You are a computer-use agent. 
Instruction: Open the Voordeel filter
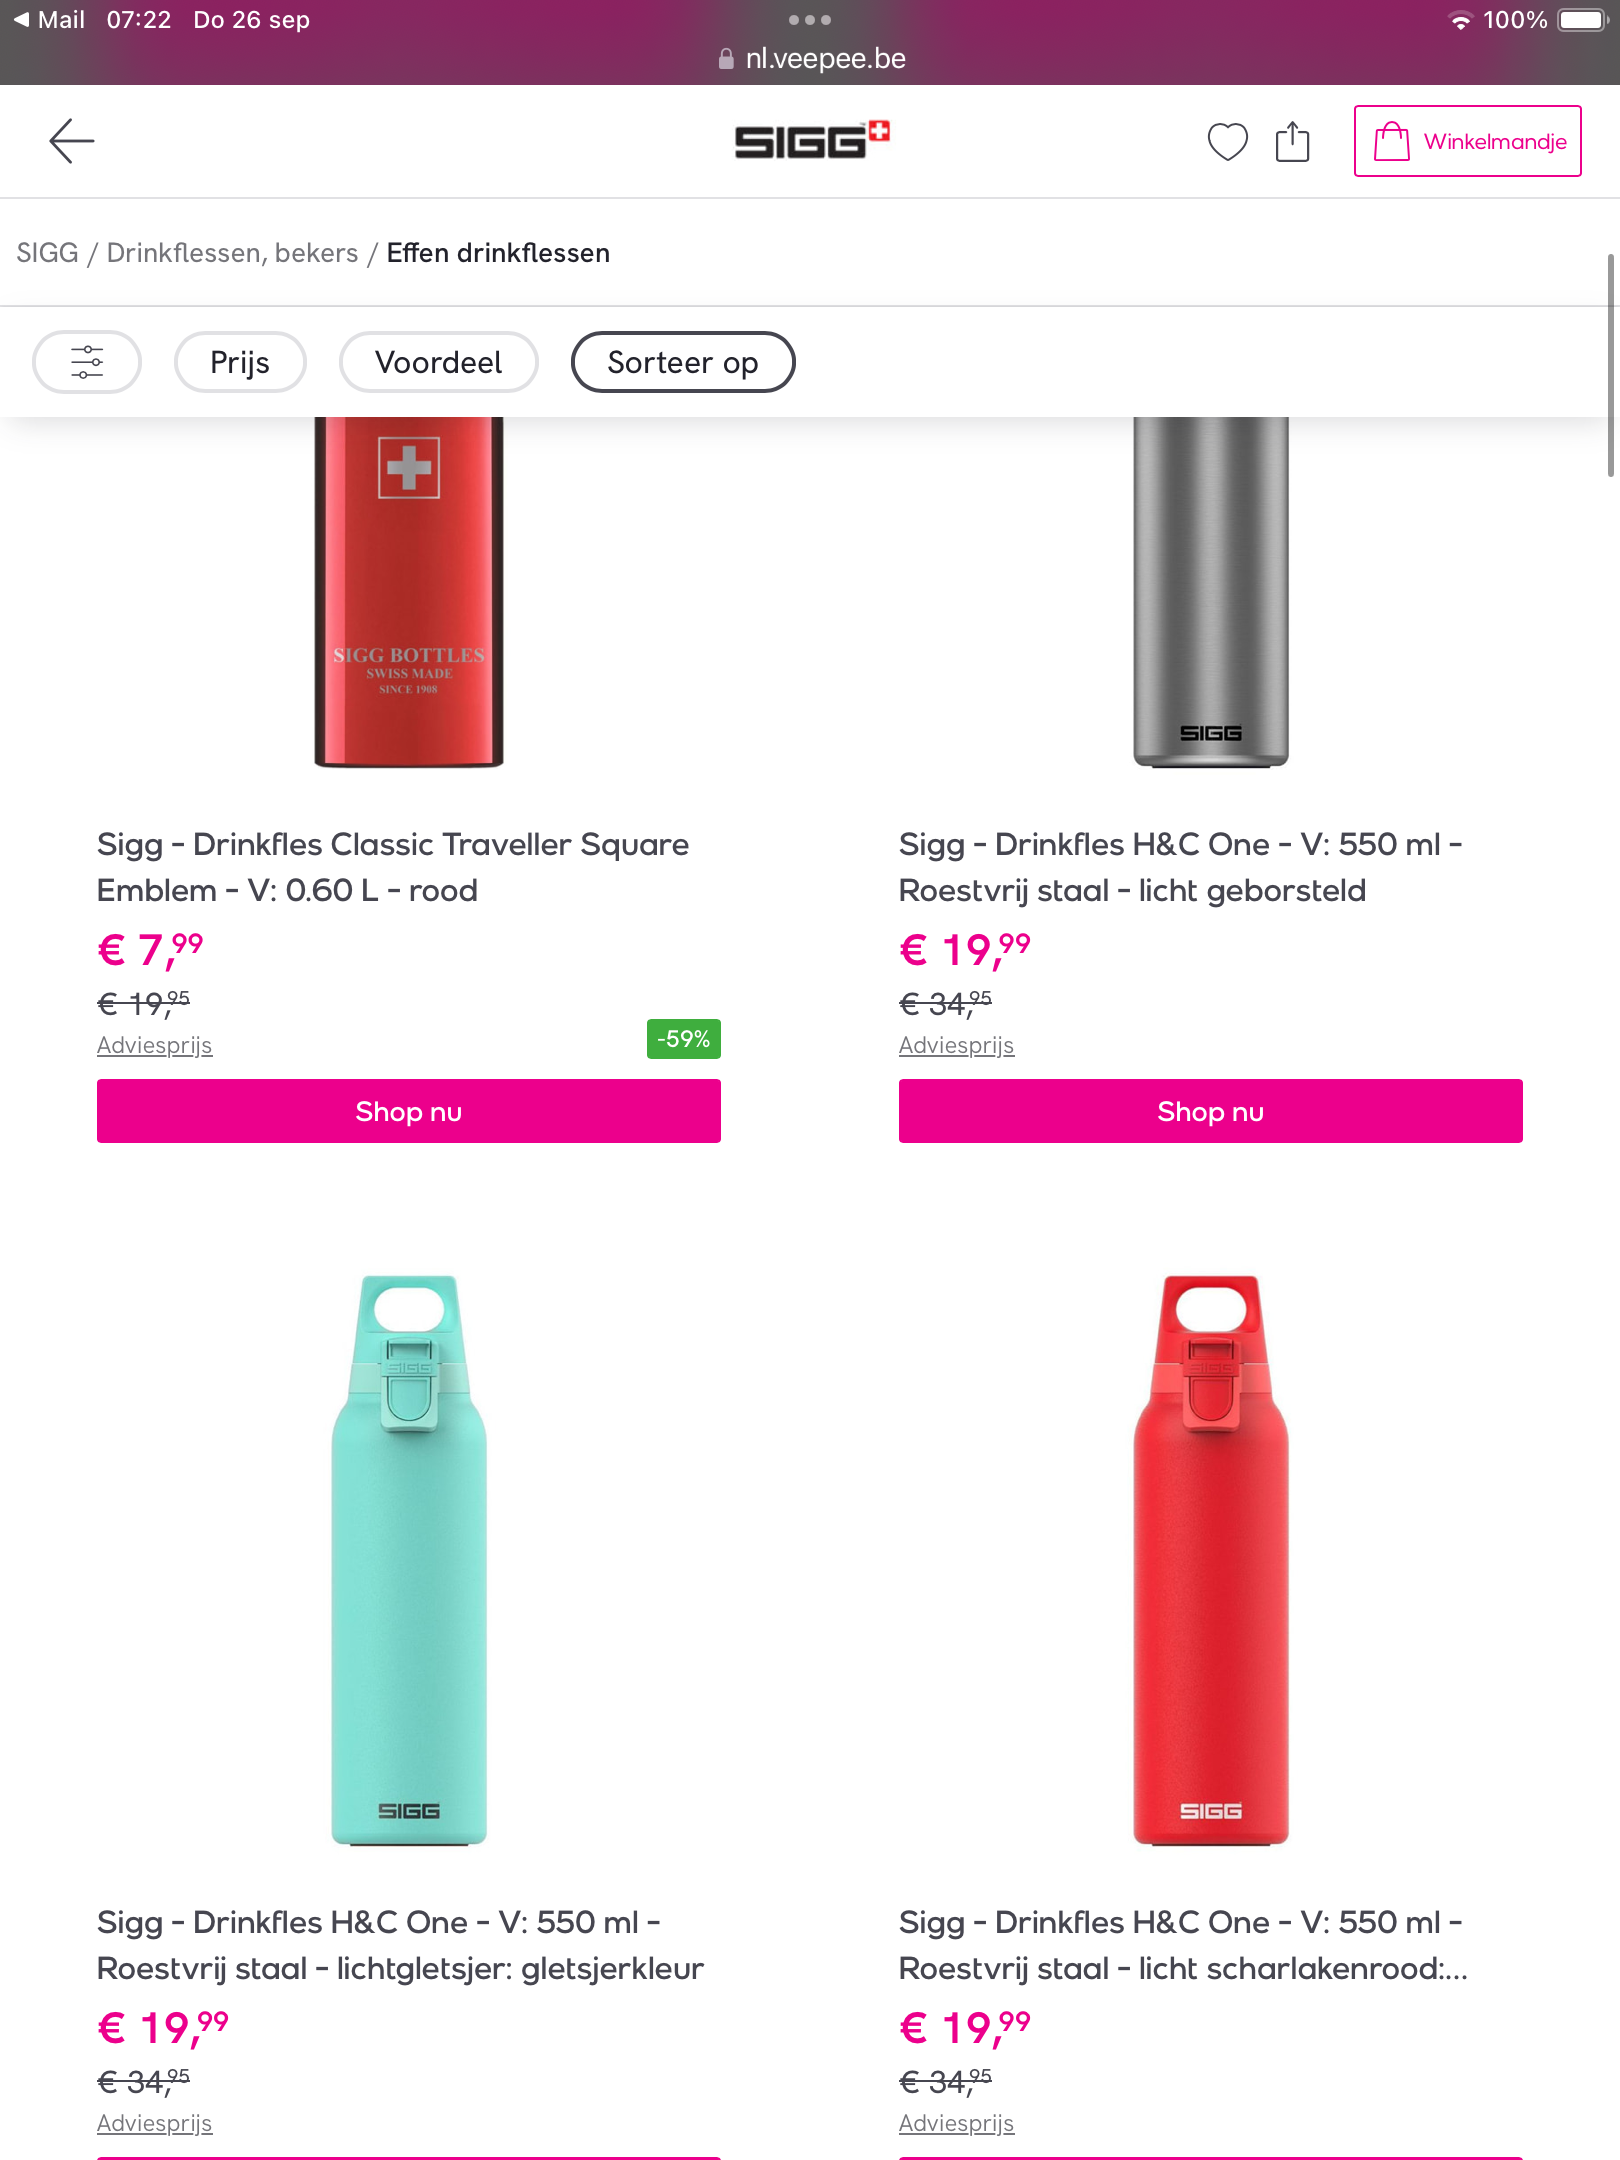[x=438, y=362]
